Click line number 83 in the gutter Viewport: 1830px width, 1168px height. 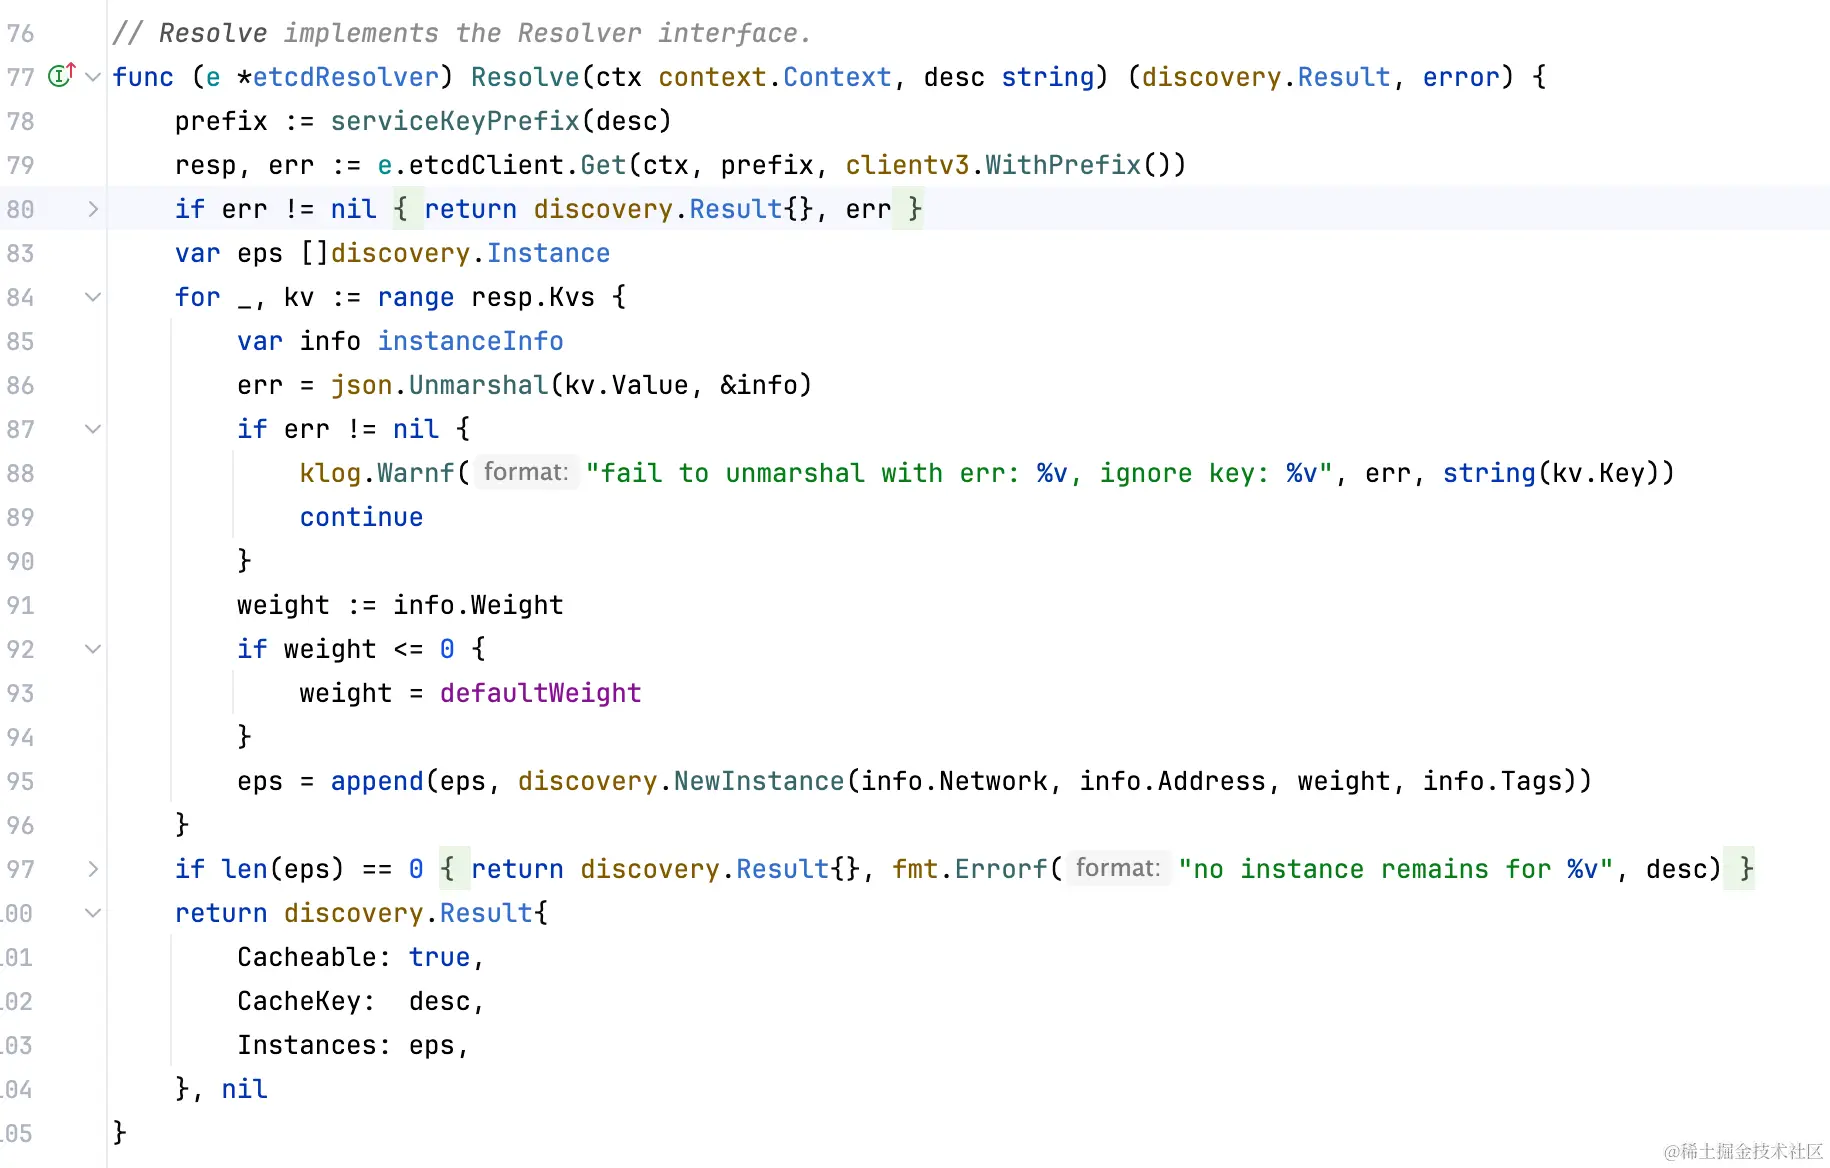[x=20, y=253]
